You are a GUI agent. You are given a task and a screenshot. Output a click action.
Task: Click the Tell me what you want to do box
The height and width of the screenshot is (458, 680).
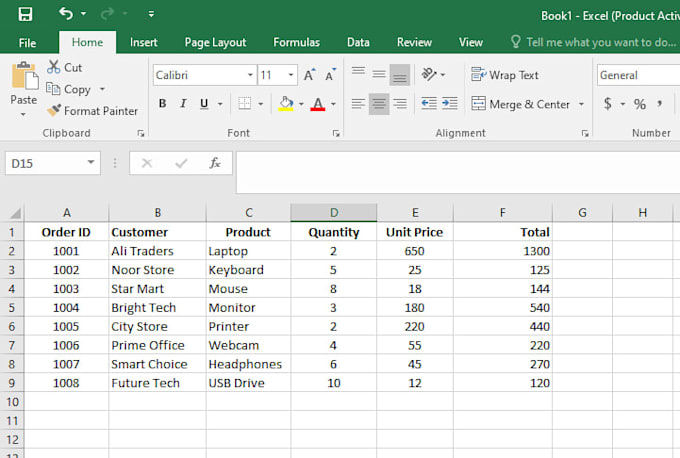point(595,43)
